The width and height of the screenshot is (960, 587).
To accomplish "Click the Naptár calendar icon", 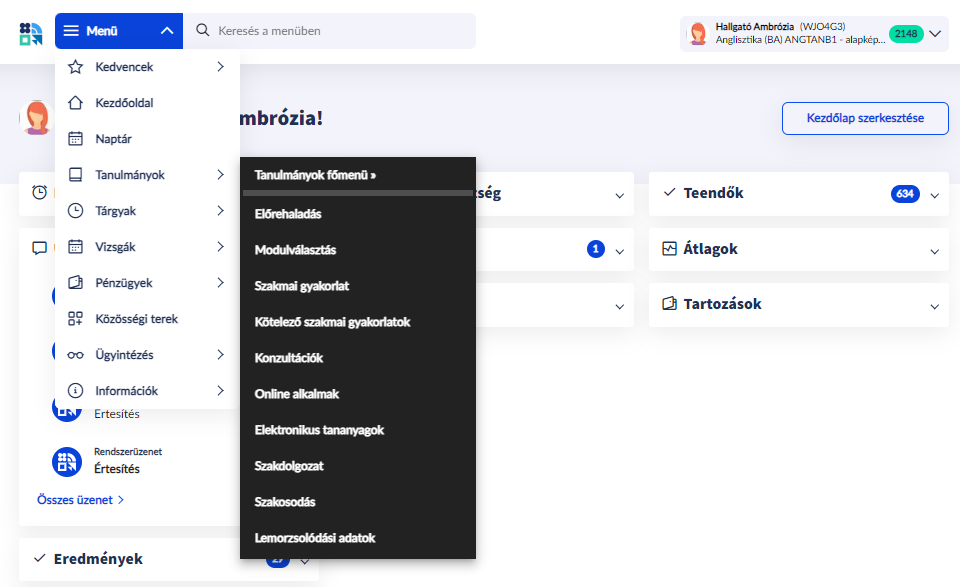I will coord(75,139).
